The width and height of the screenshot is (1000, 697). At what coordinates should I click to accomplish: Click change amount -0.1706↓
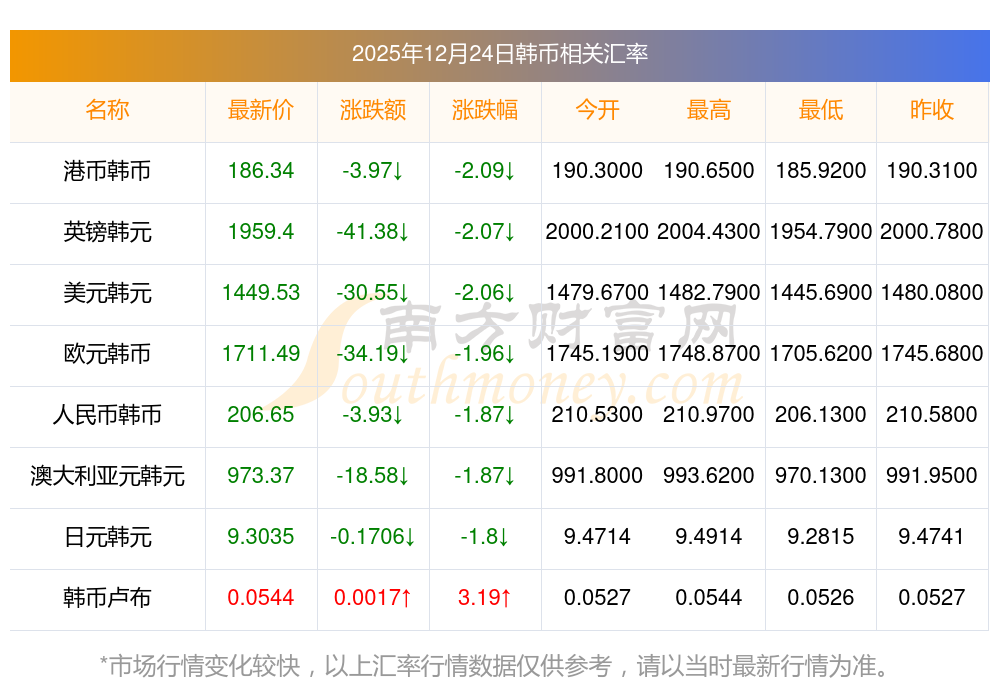click(x=373, y=537)
